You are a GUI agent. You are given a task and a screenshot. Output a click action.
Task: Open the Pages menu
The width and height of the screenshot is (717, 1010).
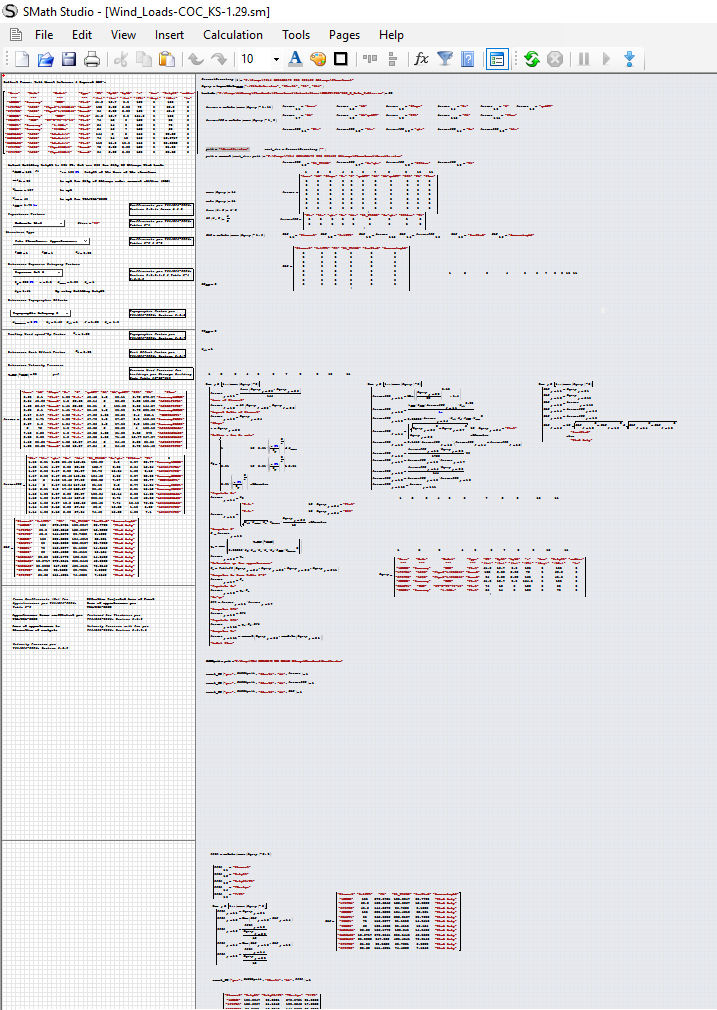(x=344, y=34)
